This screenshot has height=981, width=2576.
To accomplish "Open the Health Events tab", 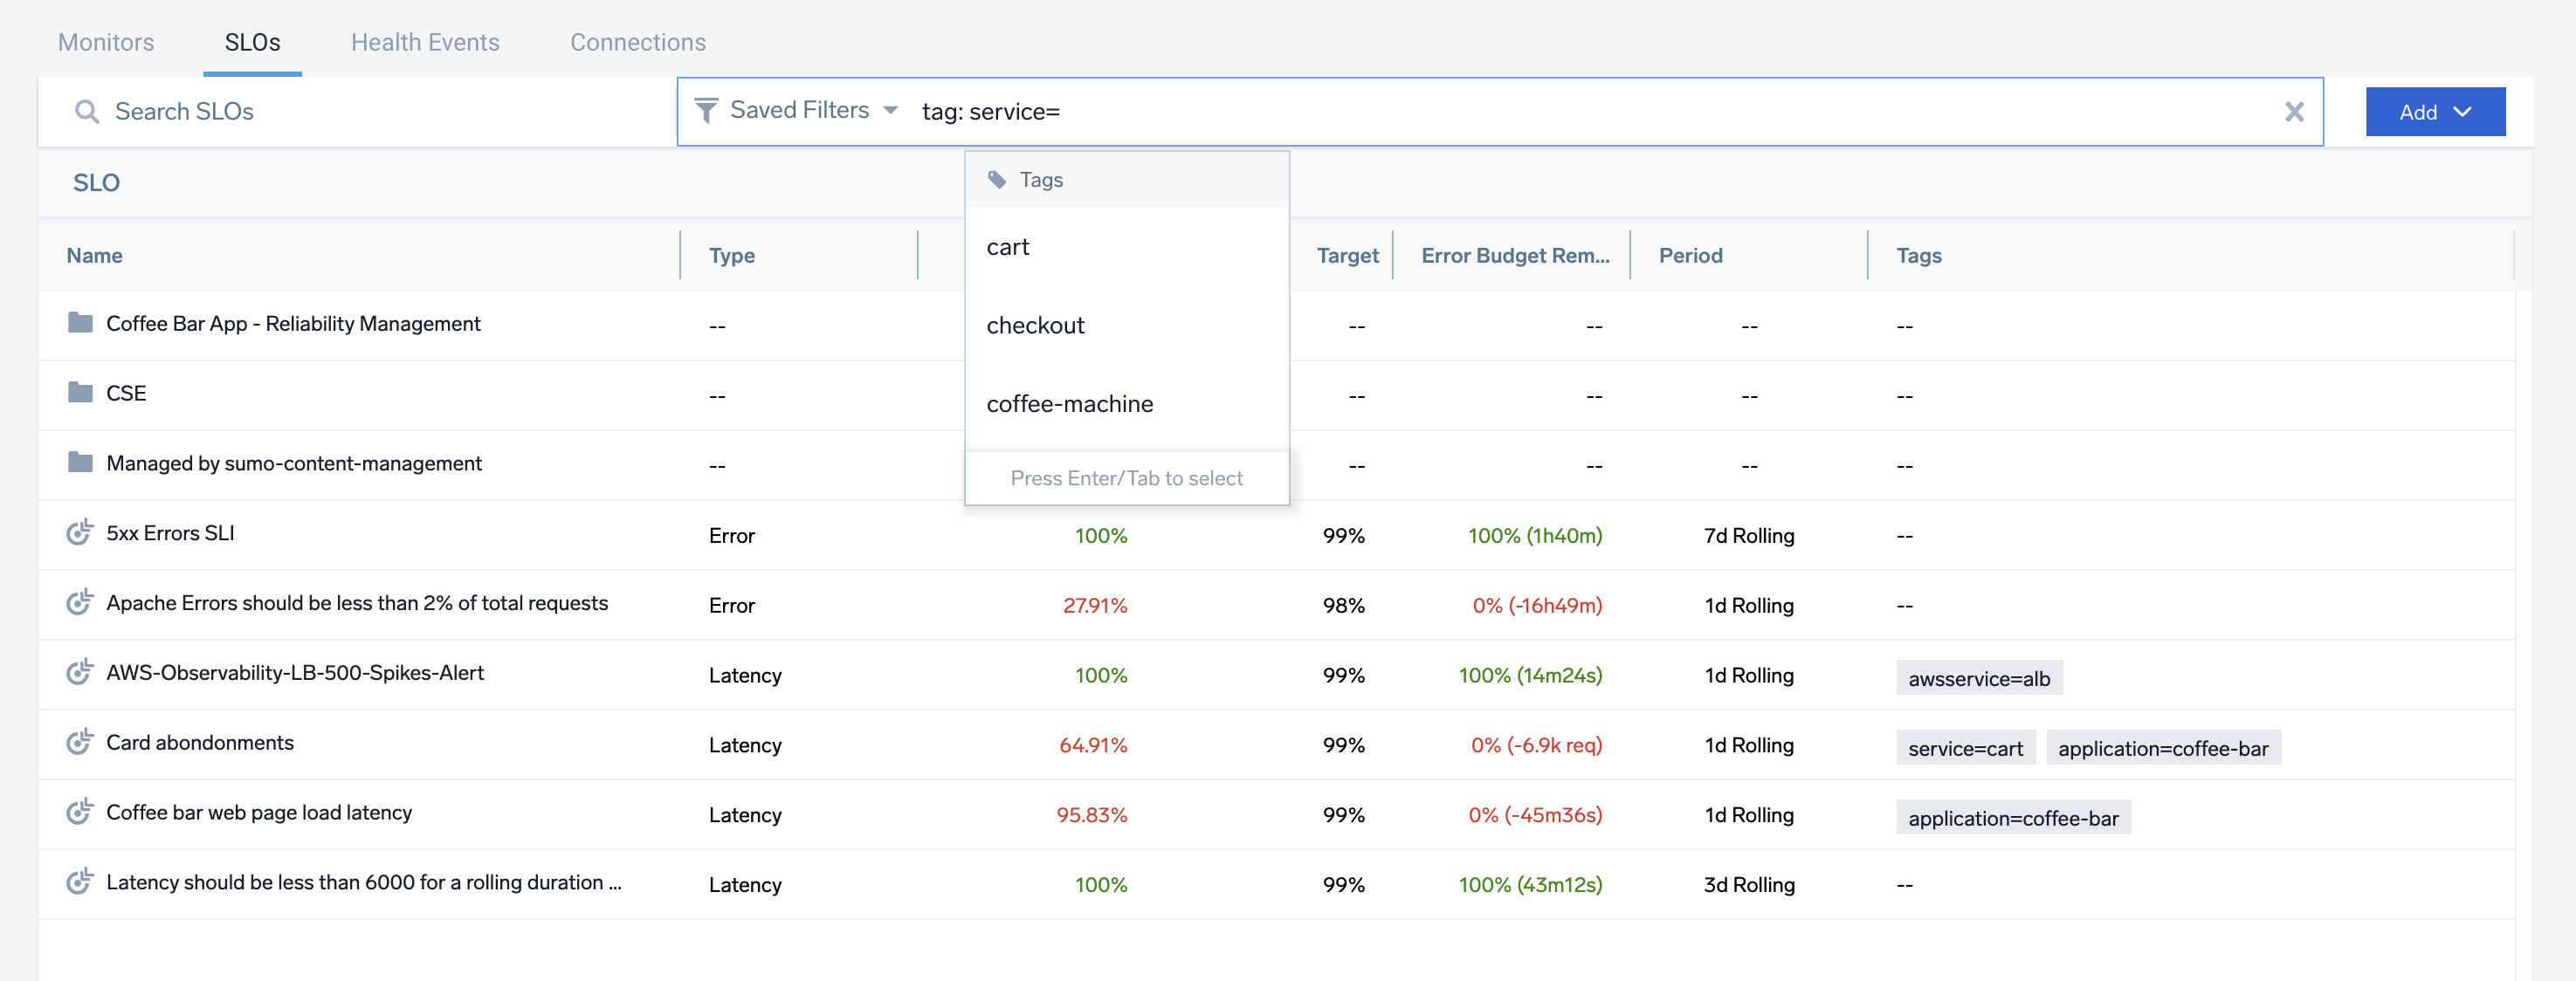I will coord(425,42).
